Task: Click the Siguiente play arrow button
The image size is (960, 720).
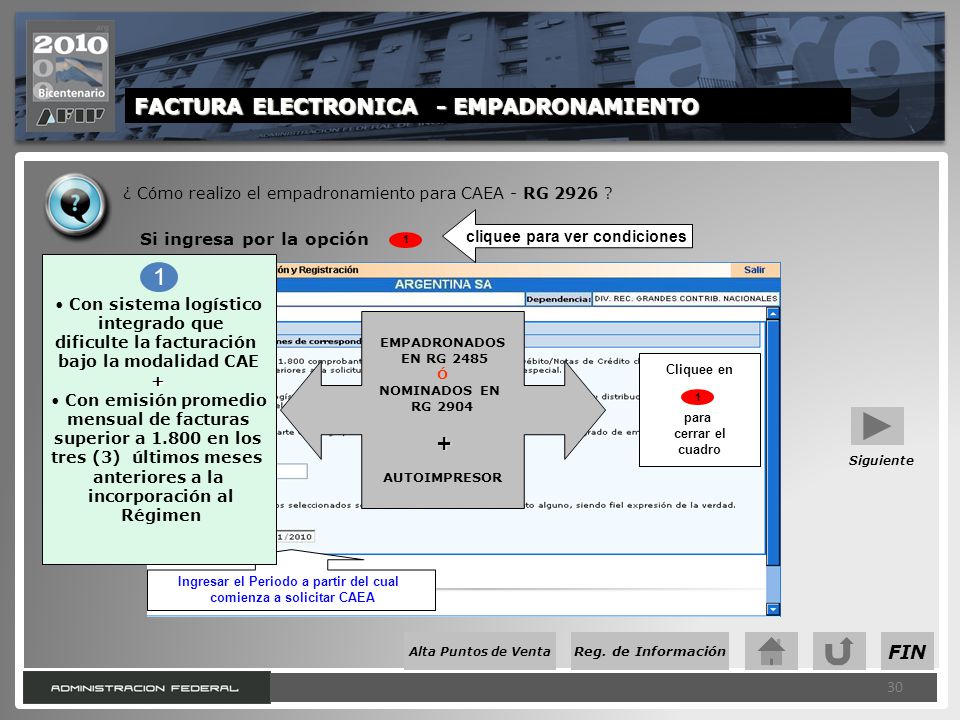Action: coord(877,426)
